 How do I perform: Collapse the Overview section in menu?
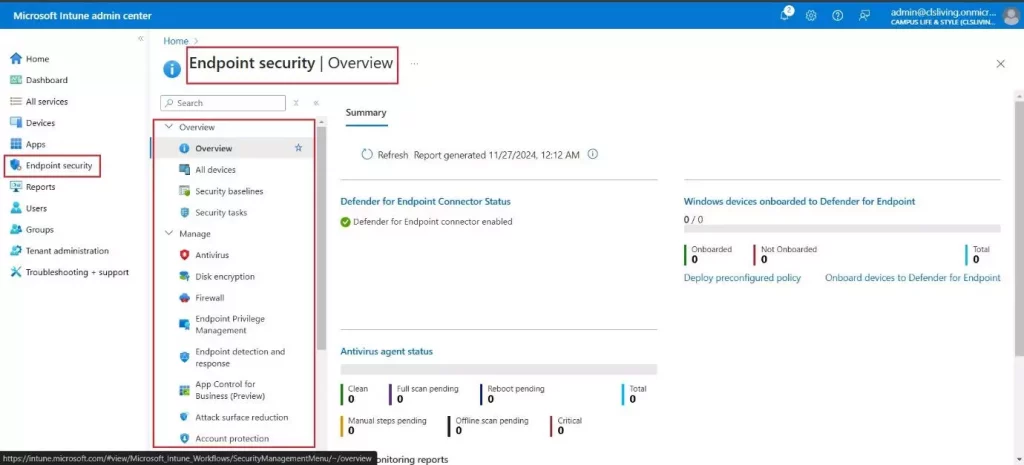168,127
